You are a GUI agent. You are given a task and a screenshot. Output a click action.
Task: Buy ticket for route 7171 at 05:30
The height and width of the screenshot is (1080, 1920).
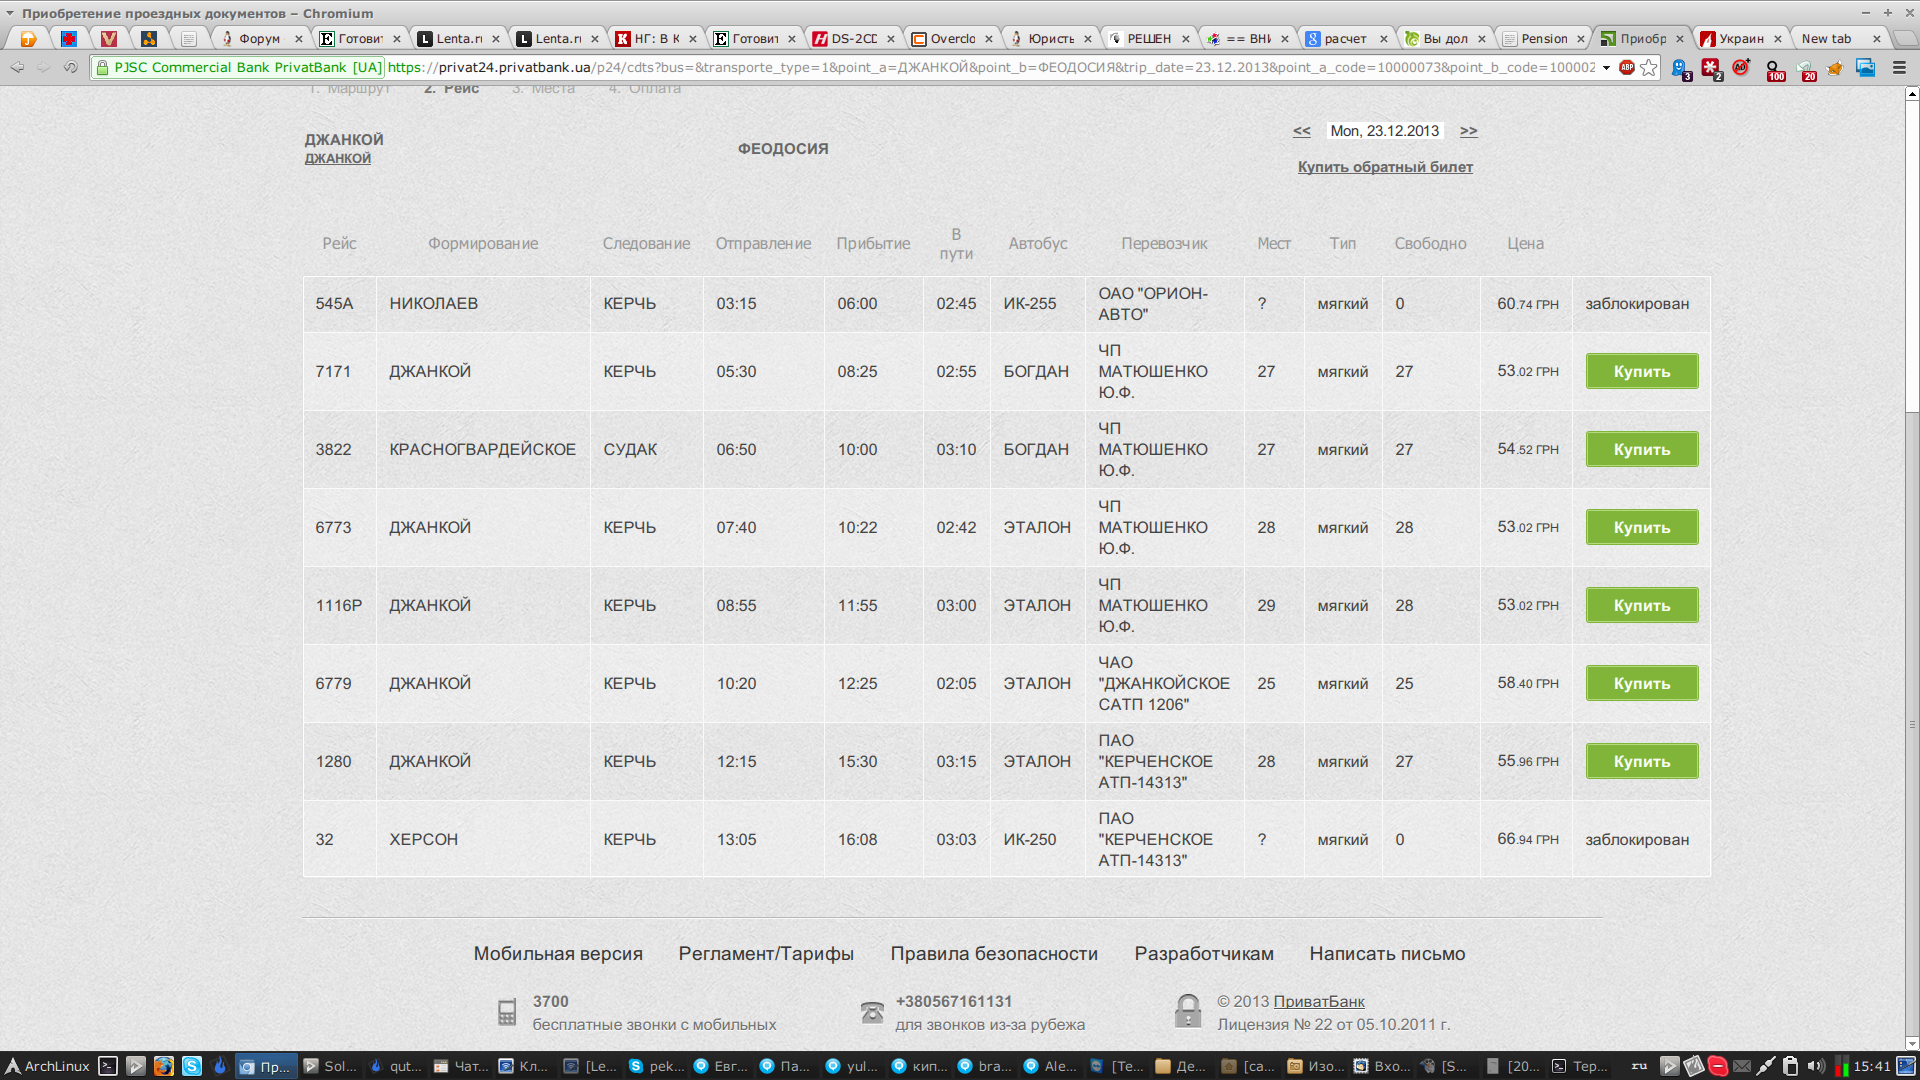click(1641, 371)
